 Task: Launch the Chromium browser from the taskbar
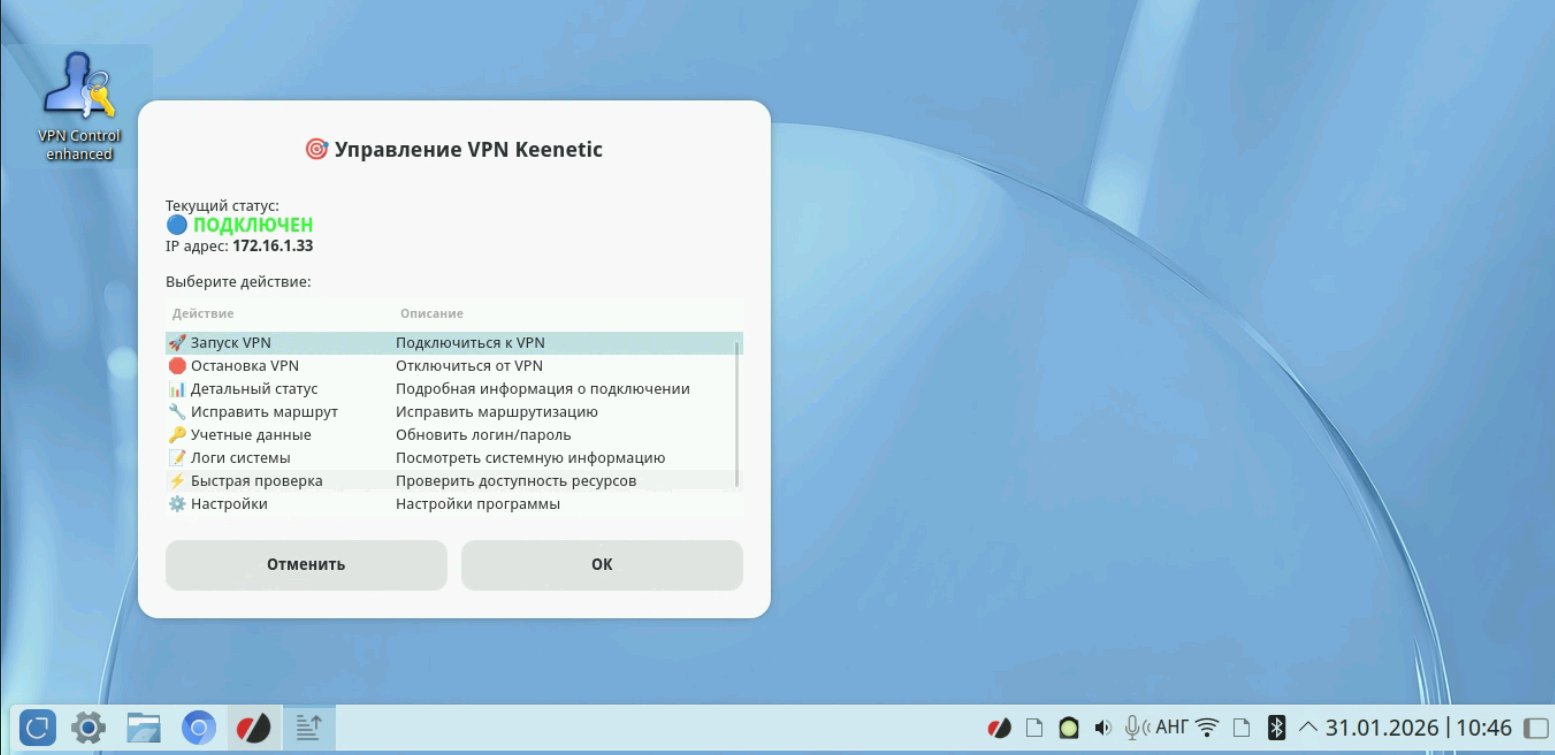[199, 728]
